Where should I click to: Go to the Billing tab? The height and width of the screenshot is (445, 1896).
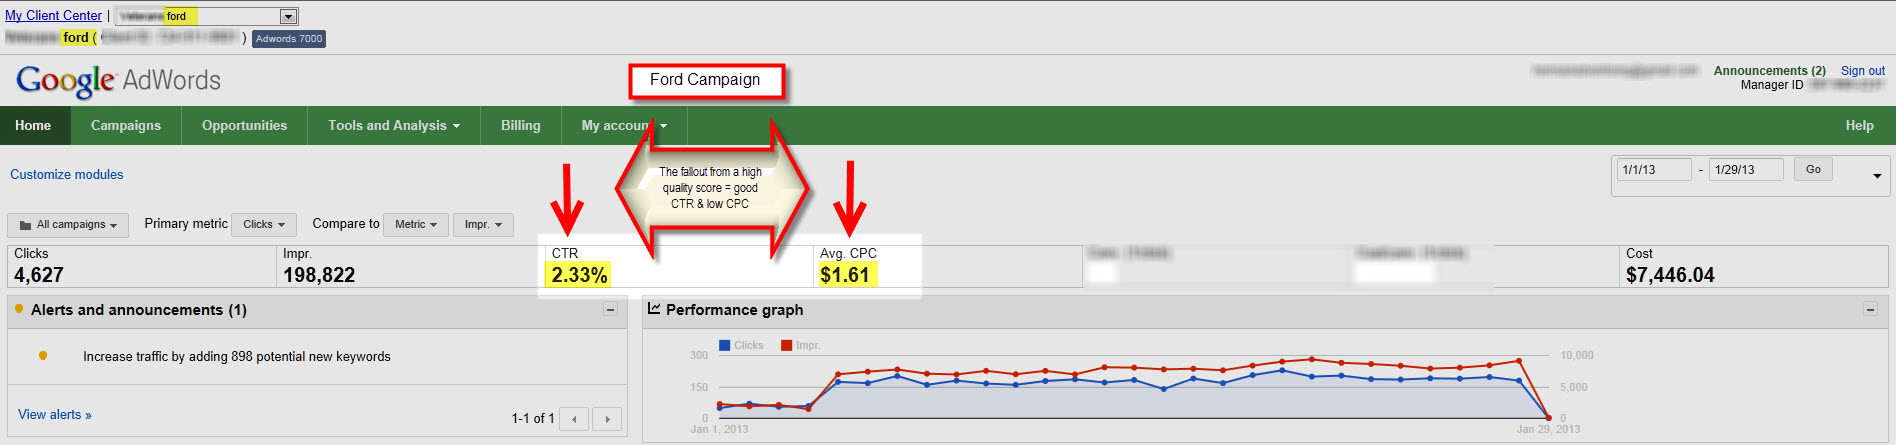pyautogui.click(x=520, y=126)
